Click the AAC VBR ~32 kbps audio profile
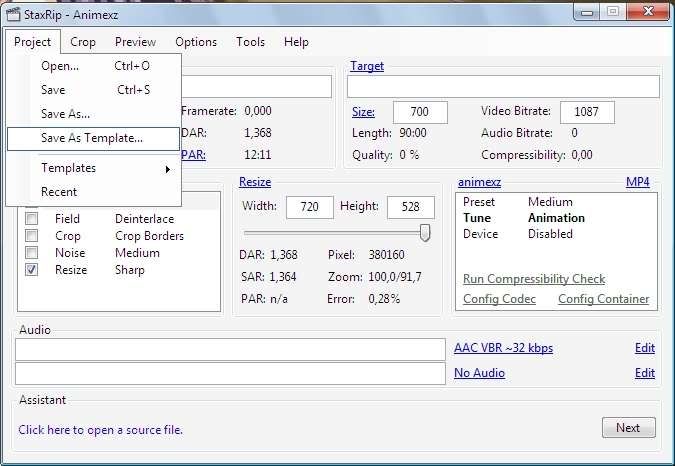 click(503, 348)
